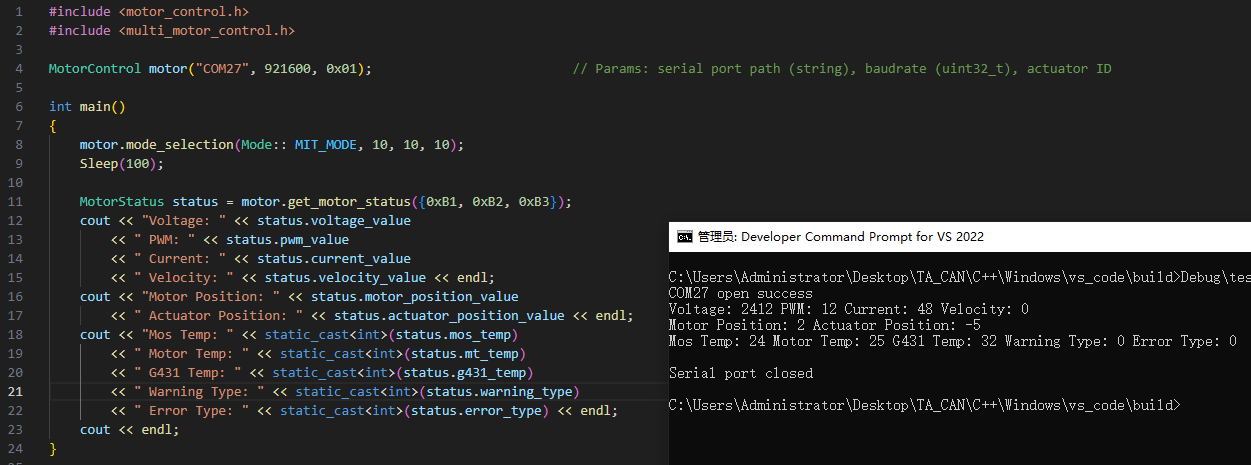The image size is (1251, 465).
Task: Click line number 21 in the gutter
Action: 15,391
